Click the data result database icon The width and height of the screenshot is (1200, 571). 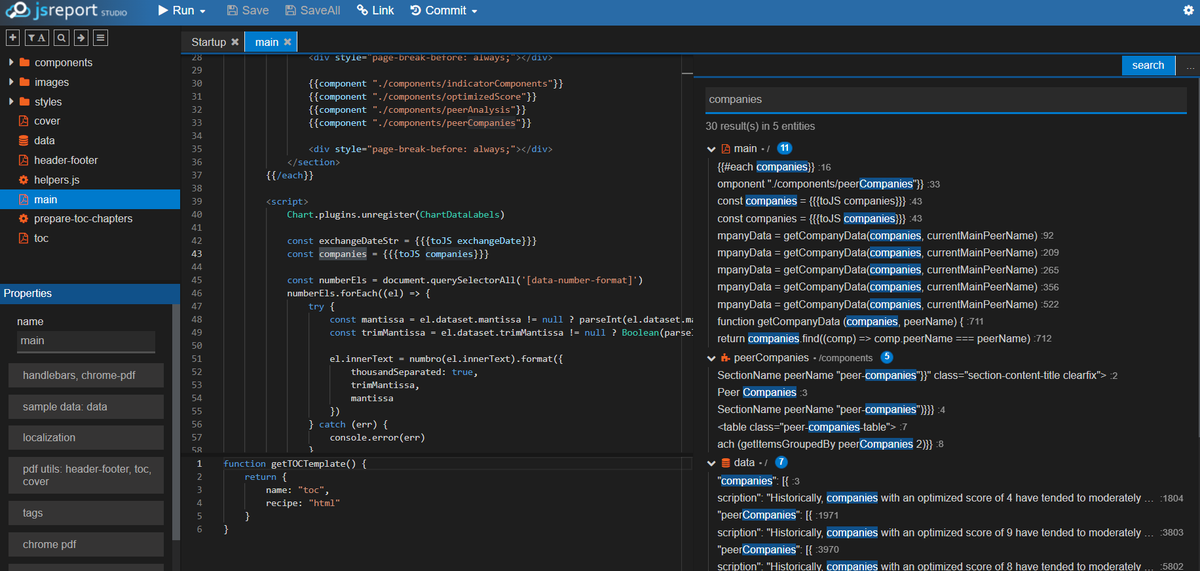(x=726, y=463)
